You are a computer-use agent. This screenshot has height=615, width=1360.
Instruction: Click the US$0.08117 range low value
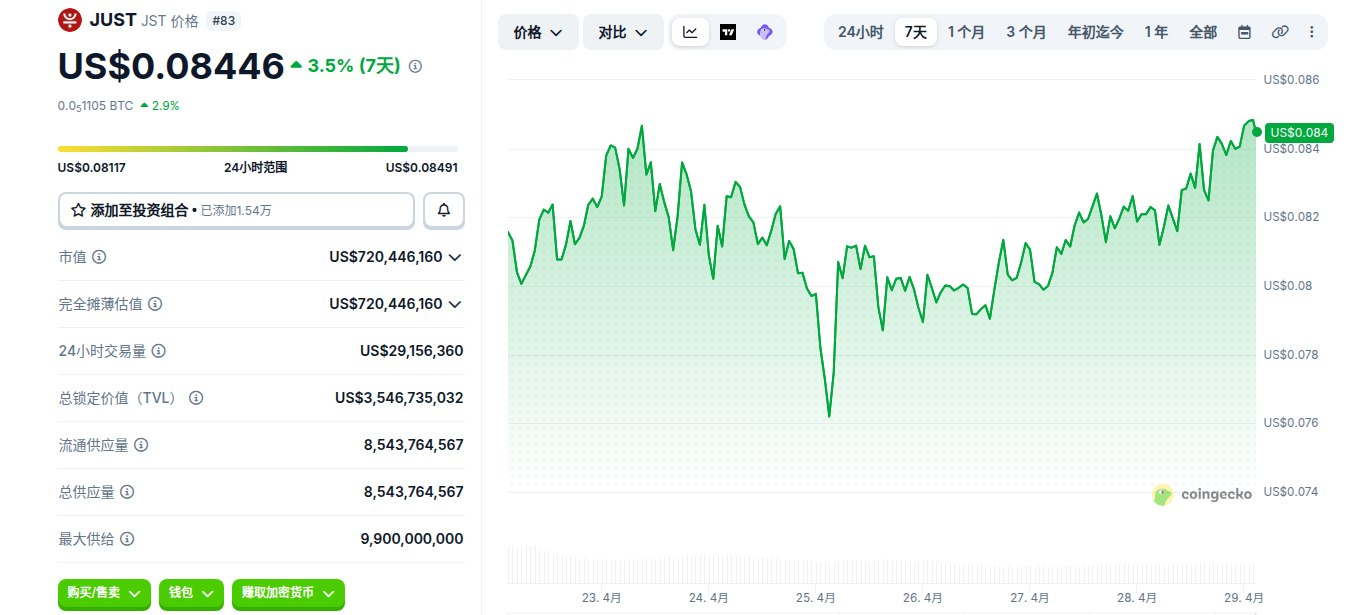tap(92, 167)
